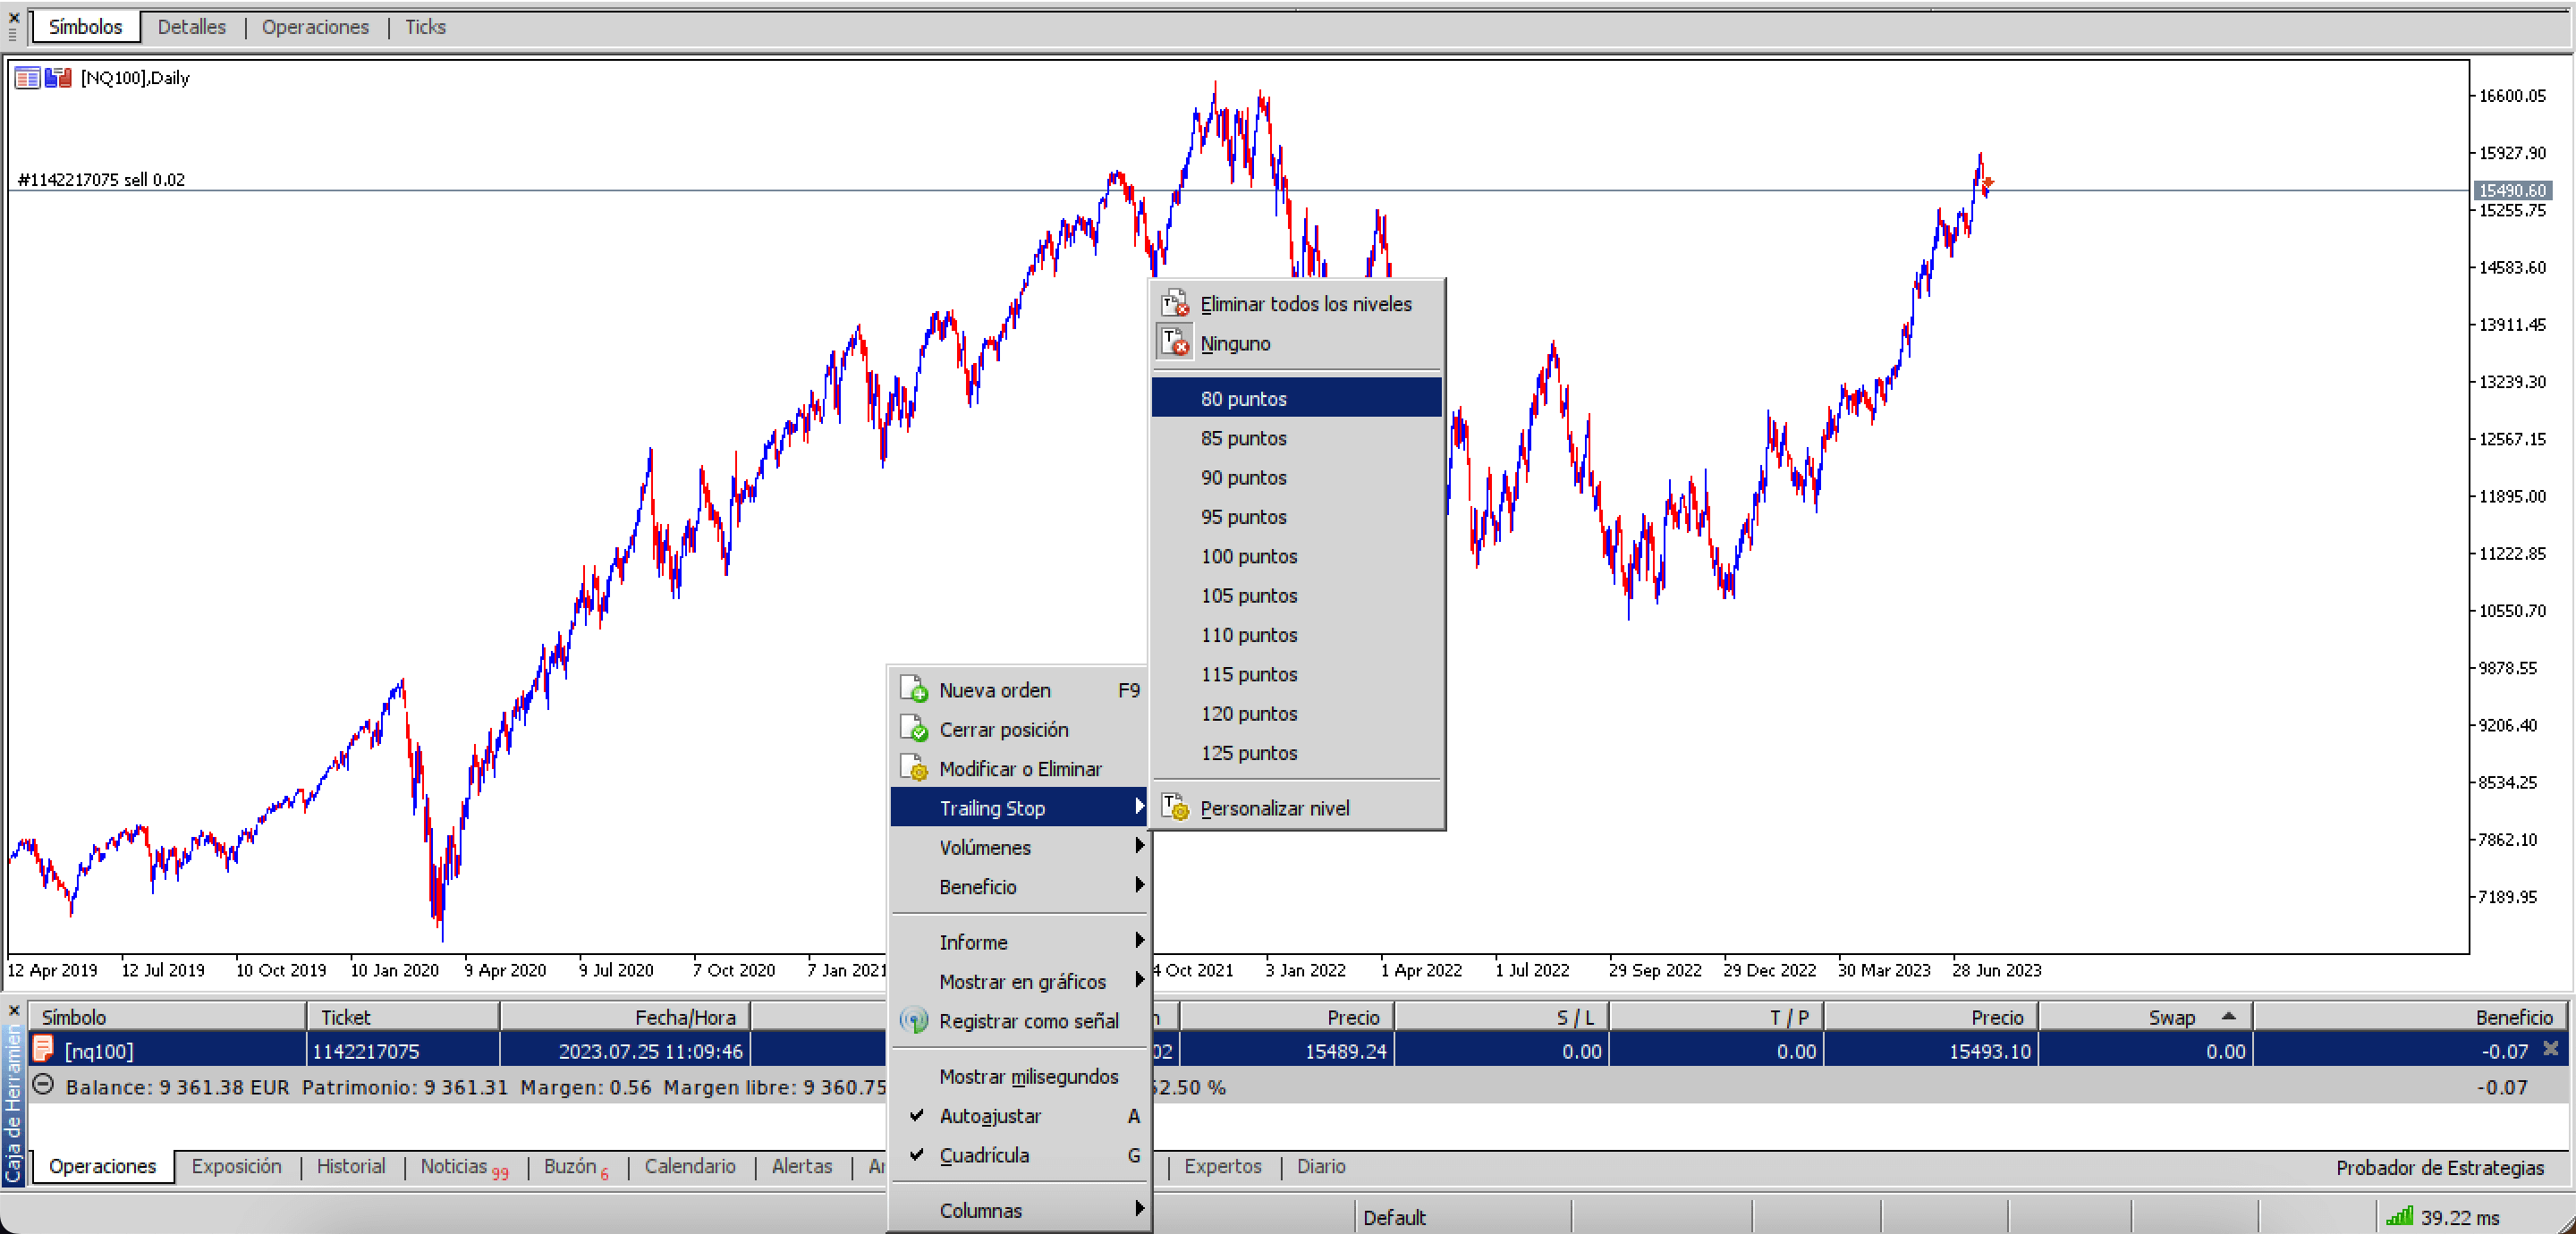Click the one-click trading icon beside NQ100 title
The image size is (2576, 1234).
pos(58,78)
